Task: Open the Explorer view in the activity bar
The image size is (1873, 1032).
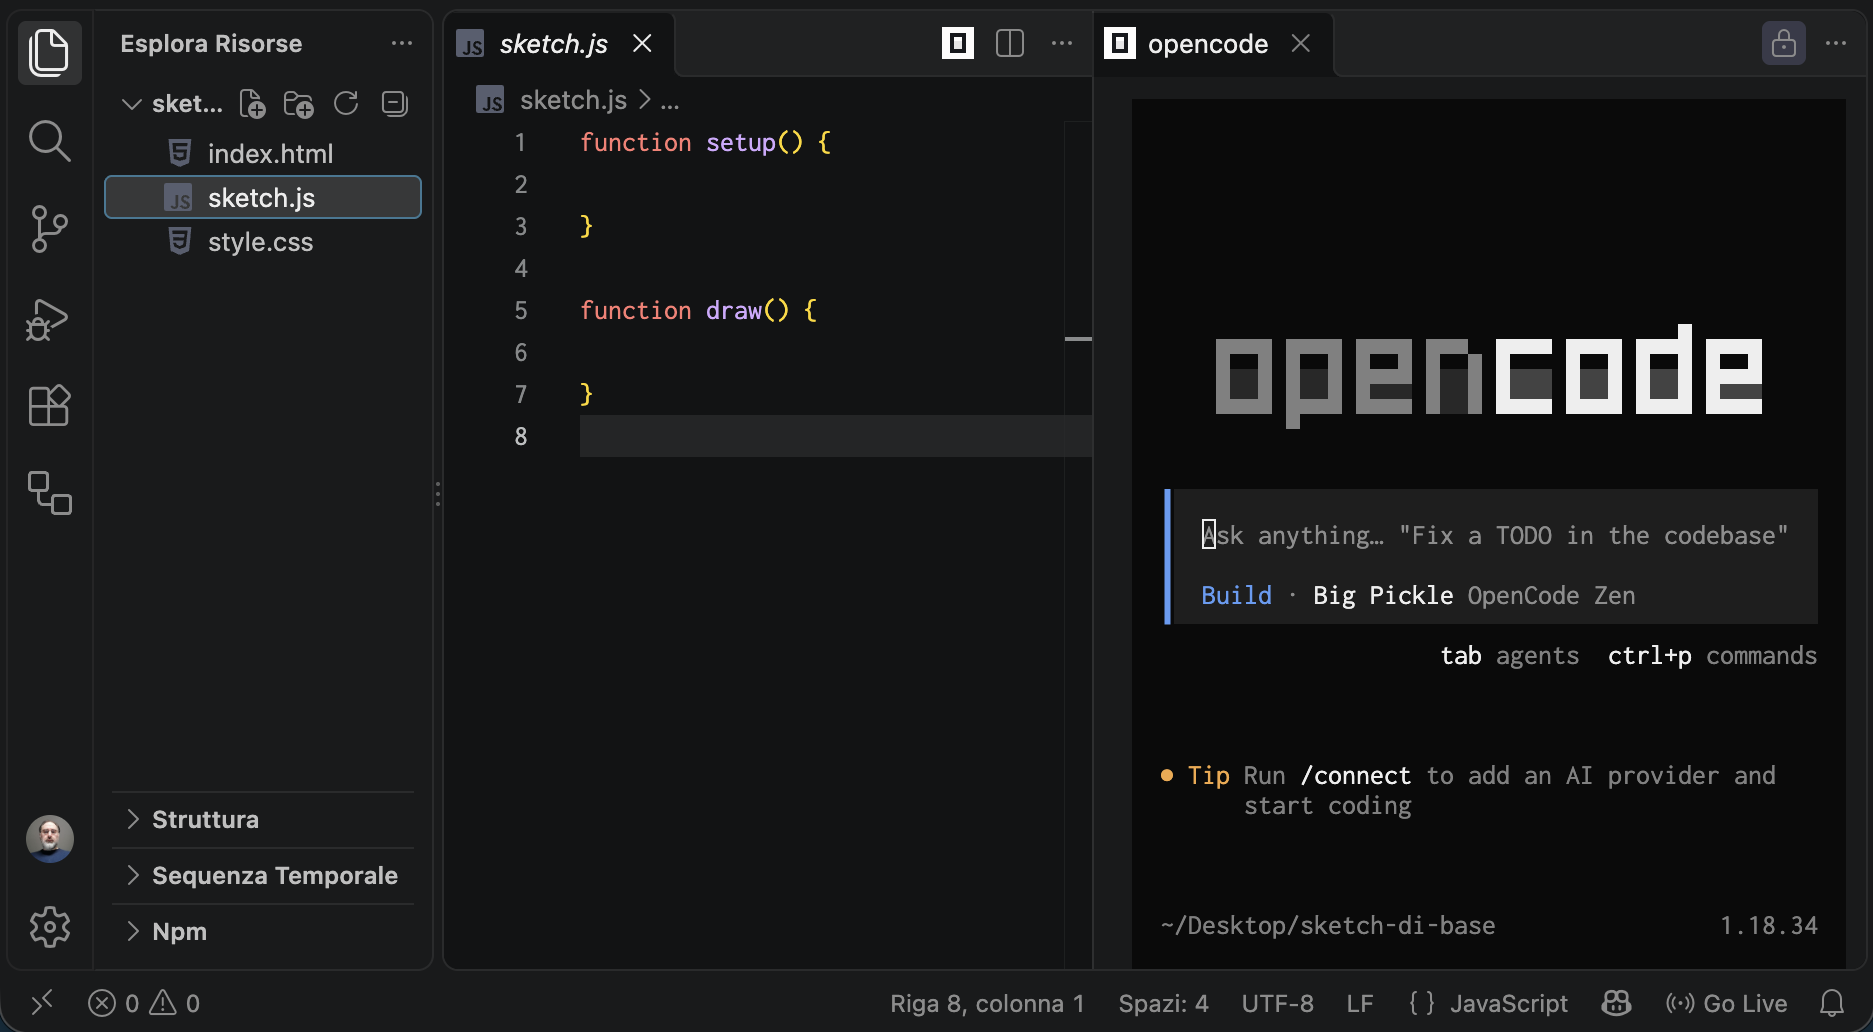Action: point(49,52)
